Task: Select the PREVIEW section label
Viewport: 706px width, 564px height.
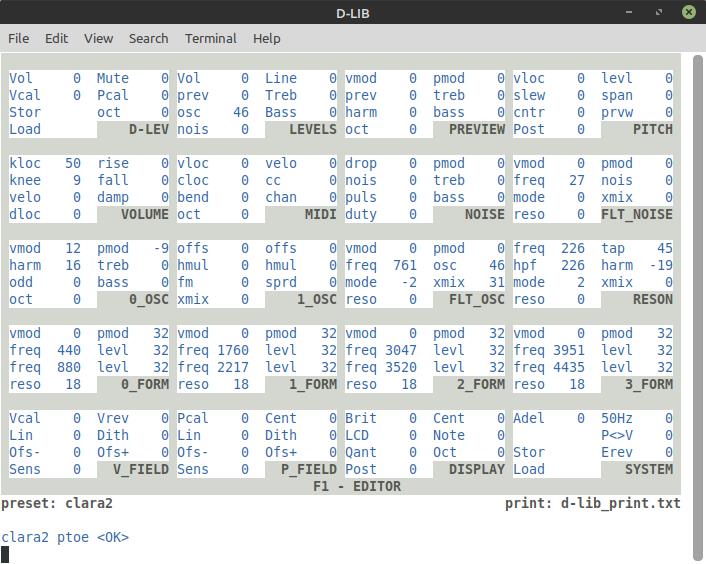Action: [x=477, y=130]
